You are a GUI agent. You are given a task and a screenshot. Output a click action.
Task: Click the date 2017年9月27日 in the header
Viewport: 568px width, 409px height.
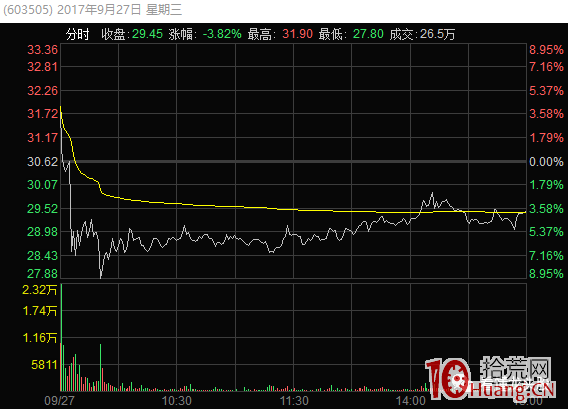click(x=99, y=10)
